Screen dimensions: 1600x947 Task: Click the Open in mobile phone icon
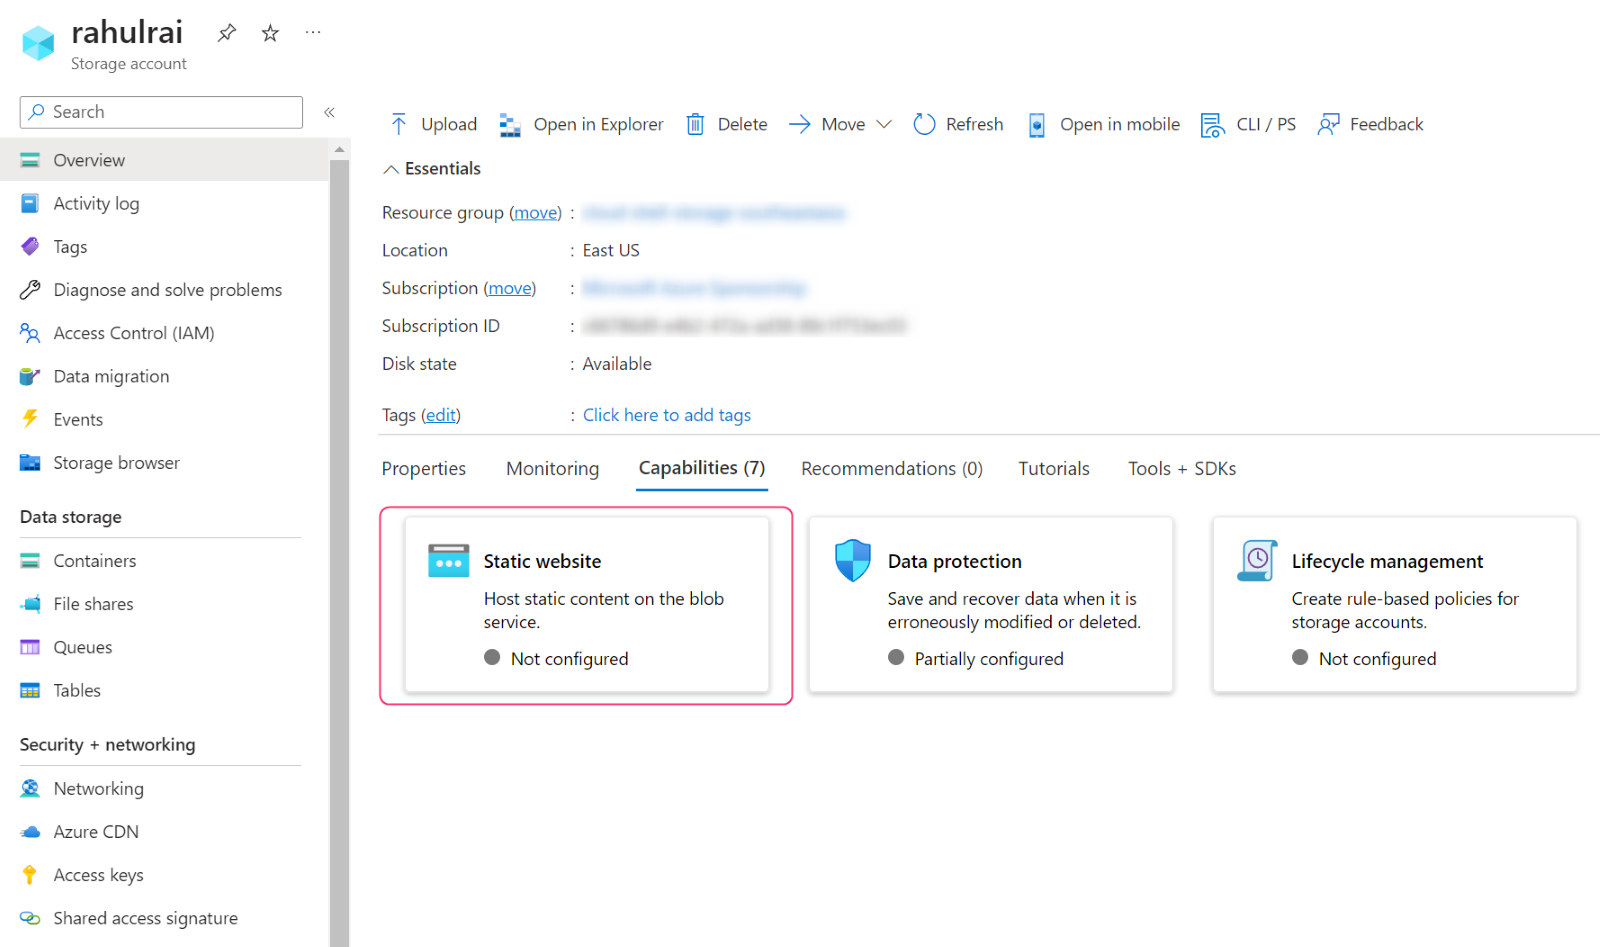click(x=1037, y=125)
